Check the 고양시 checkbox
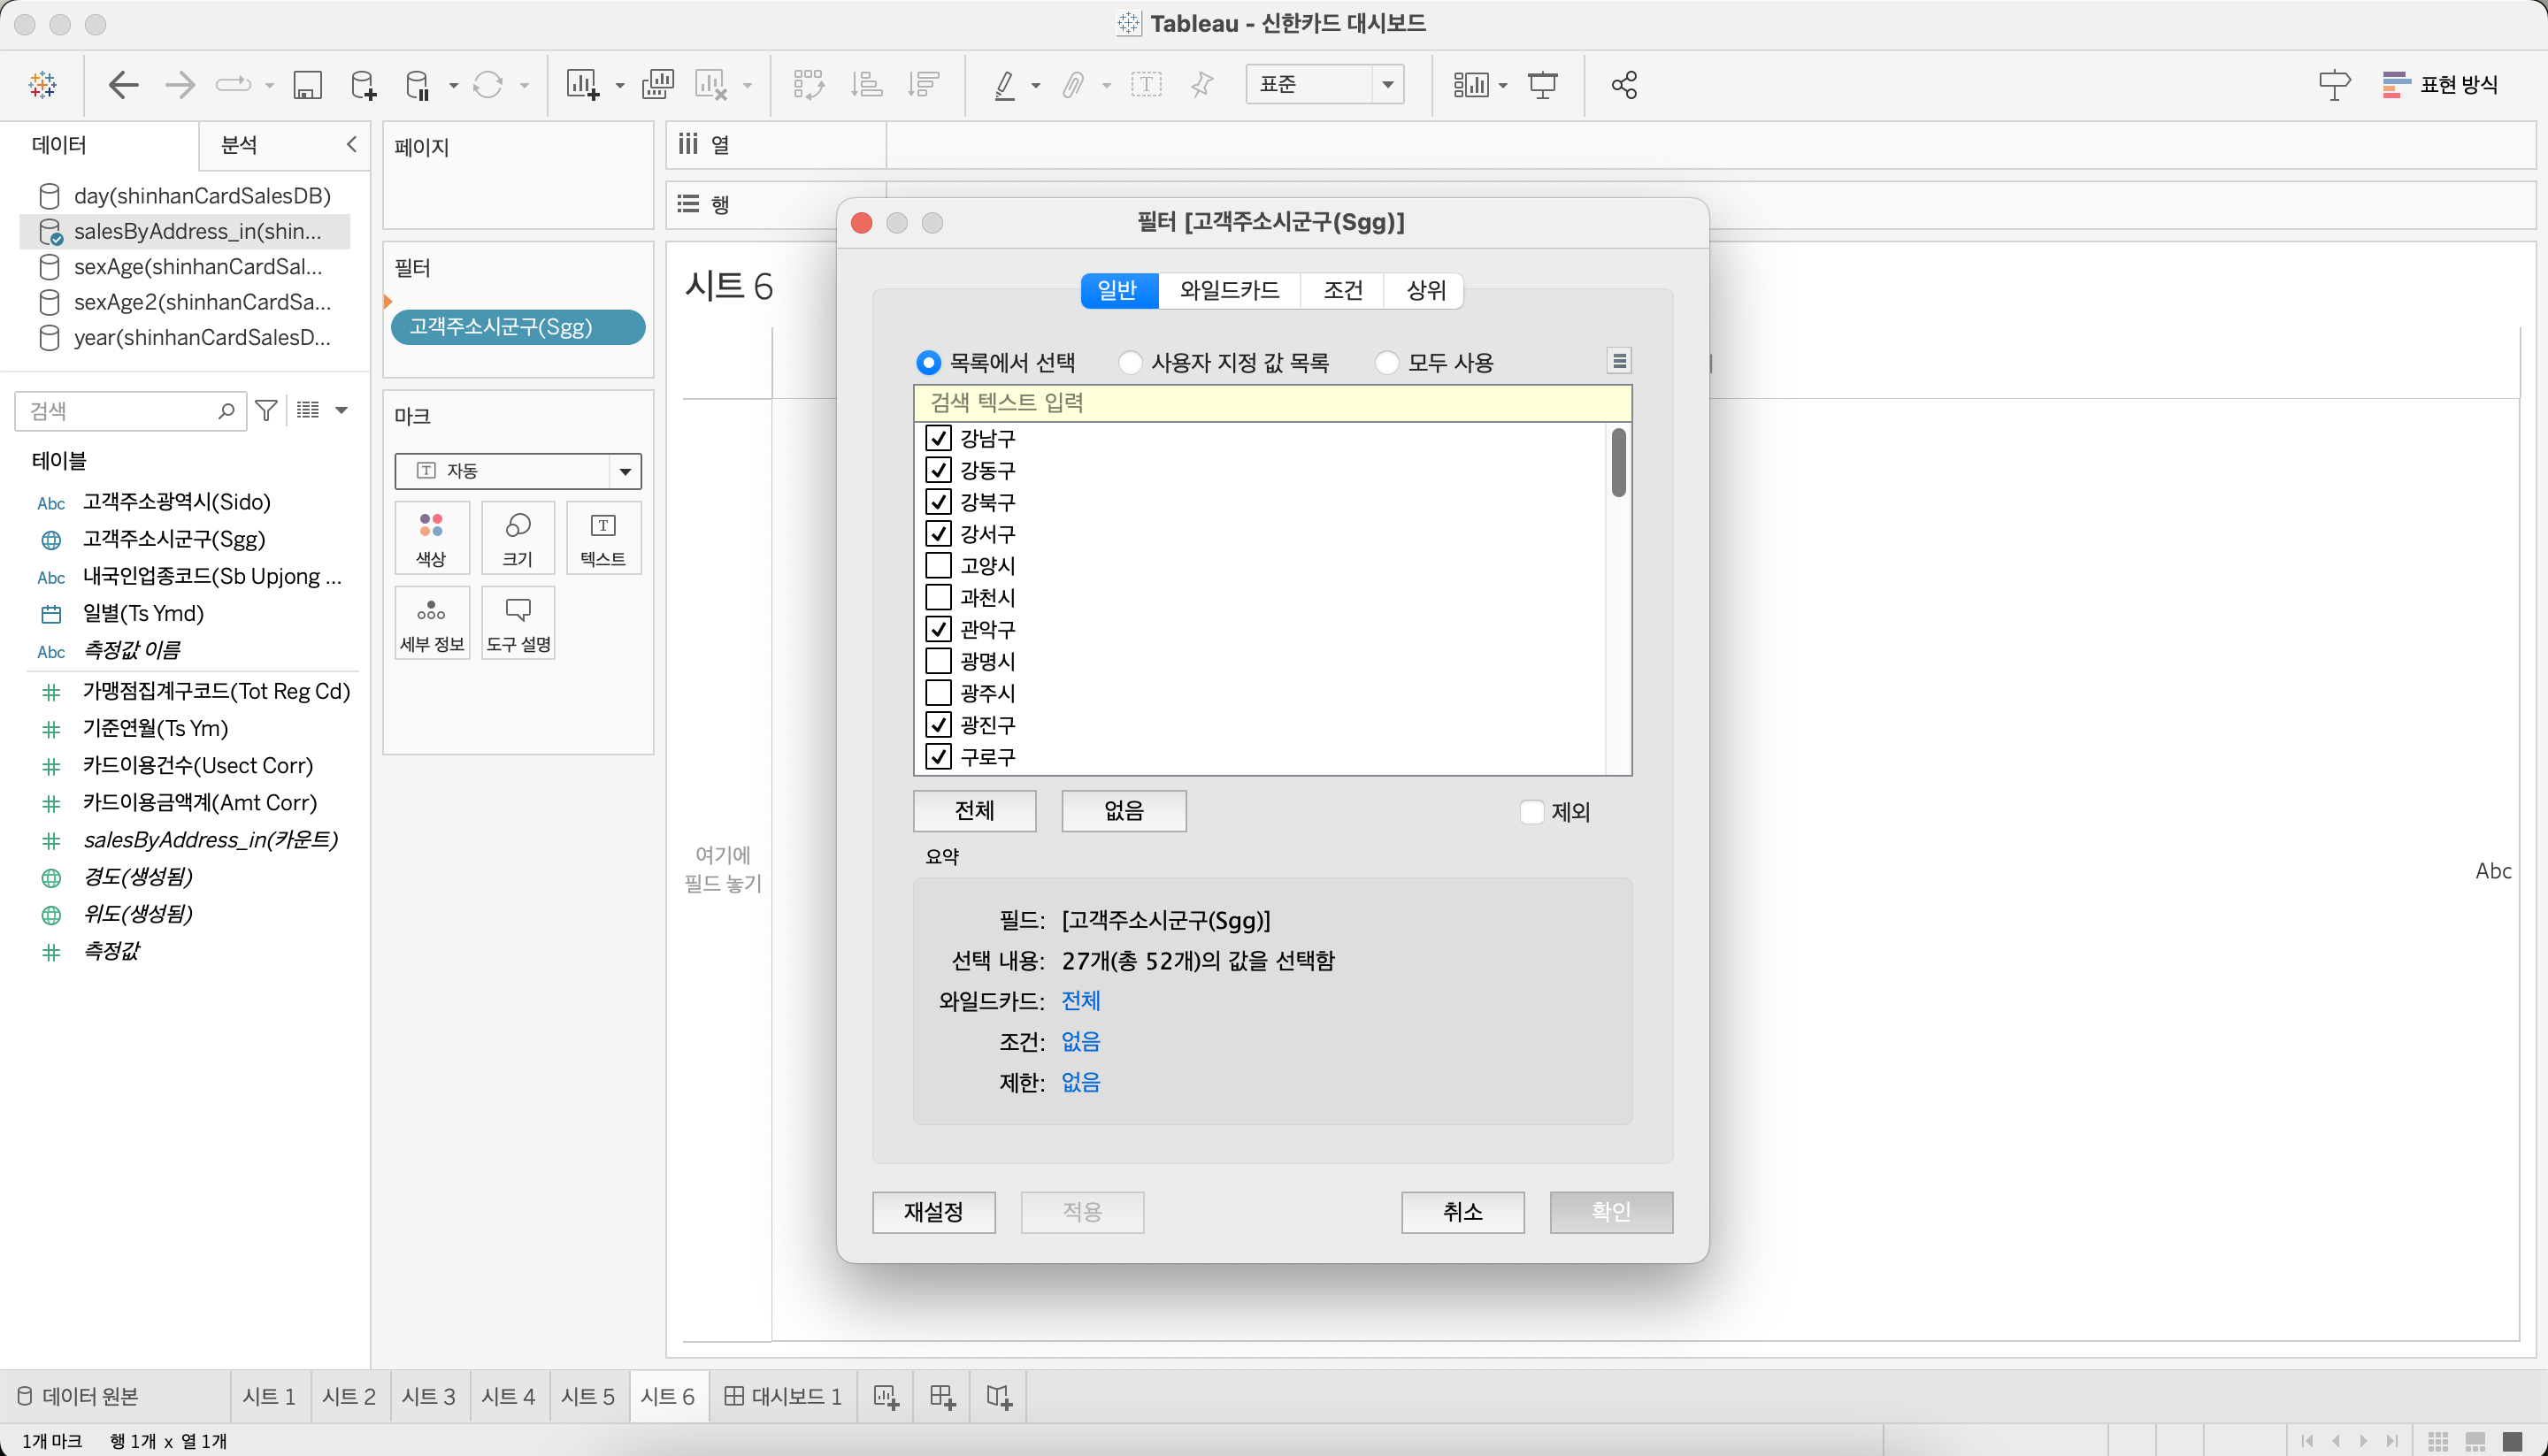This screenshot has width=2548, height=1456. pos(938,565)
